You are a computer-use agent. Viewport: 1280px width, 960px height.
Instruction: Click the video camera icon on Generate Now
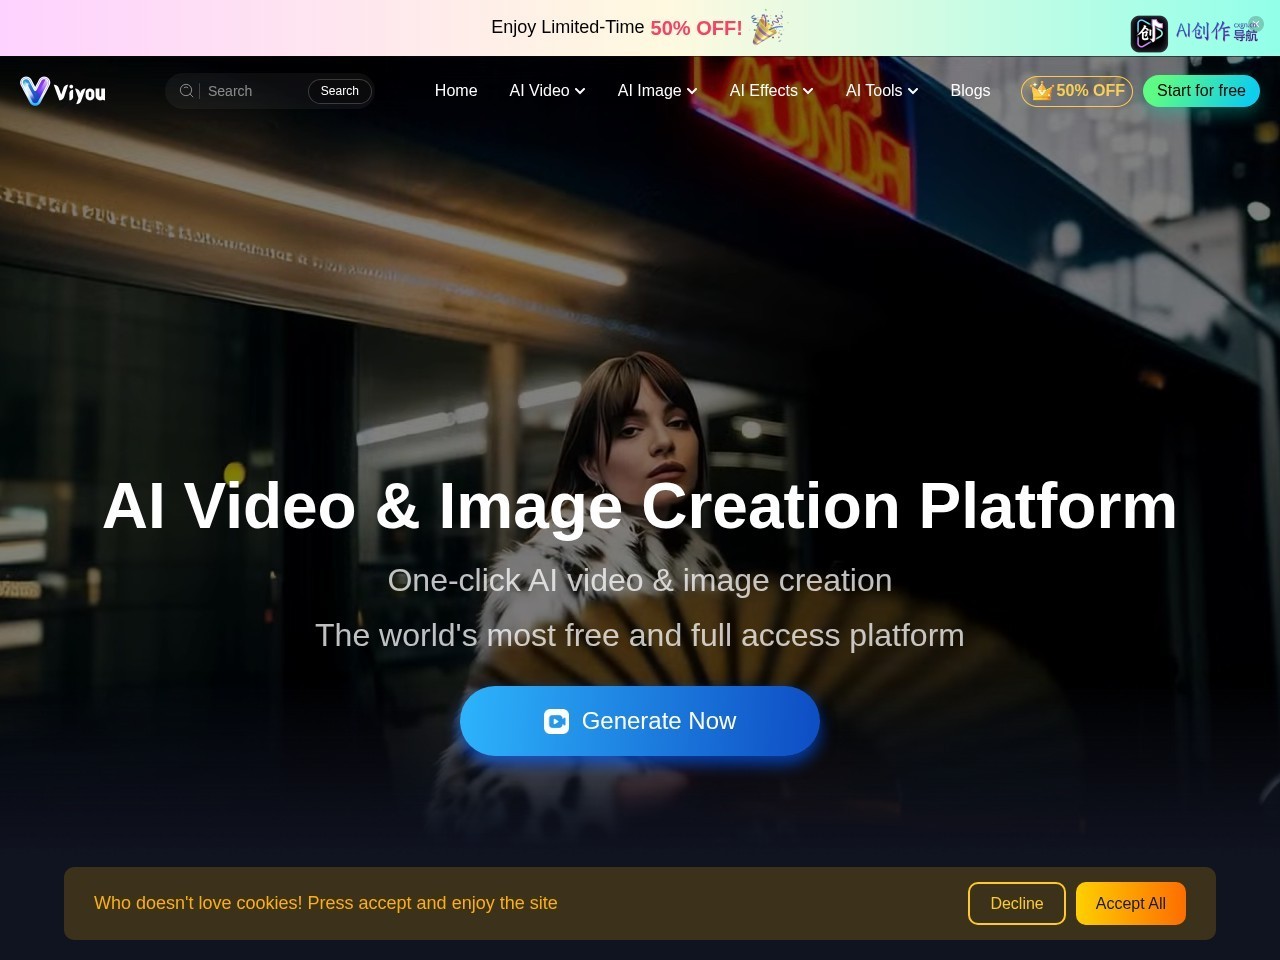[x=556, y=721]
